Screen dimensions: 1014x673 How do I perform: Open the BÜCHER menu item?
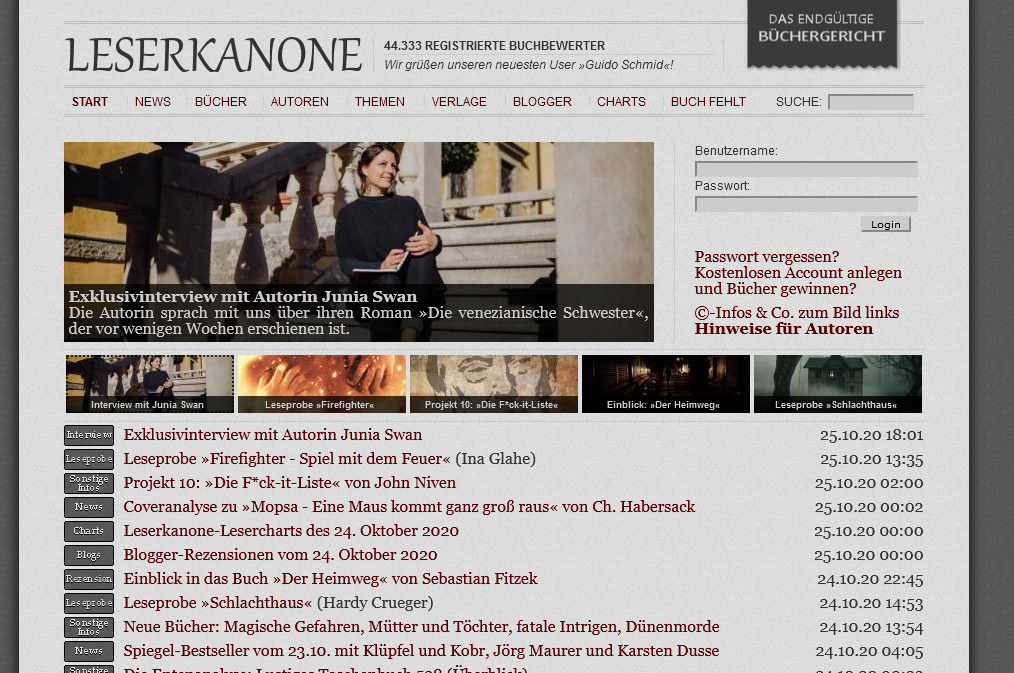click(221, 101)
